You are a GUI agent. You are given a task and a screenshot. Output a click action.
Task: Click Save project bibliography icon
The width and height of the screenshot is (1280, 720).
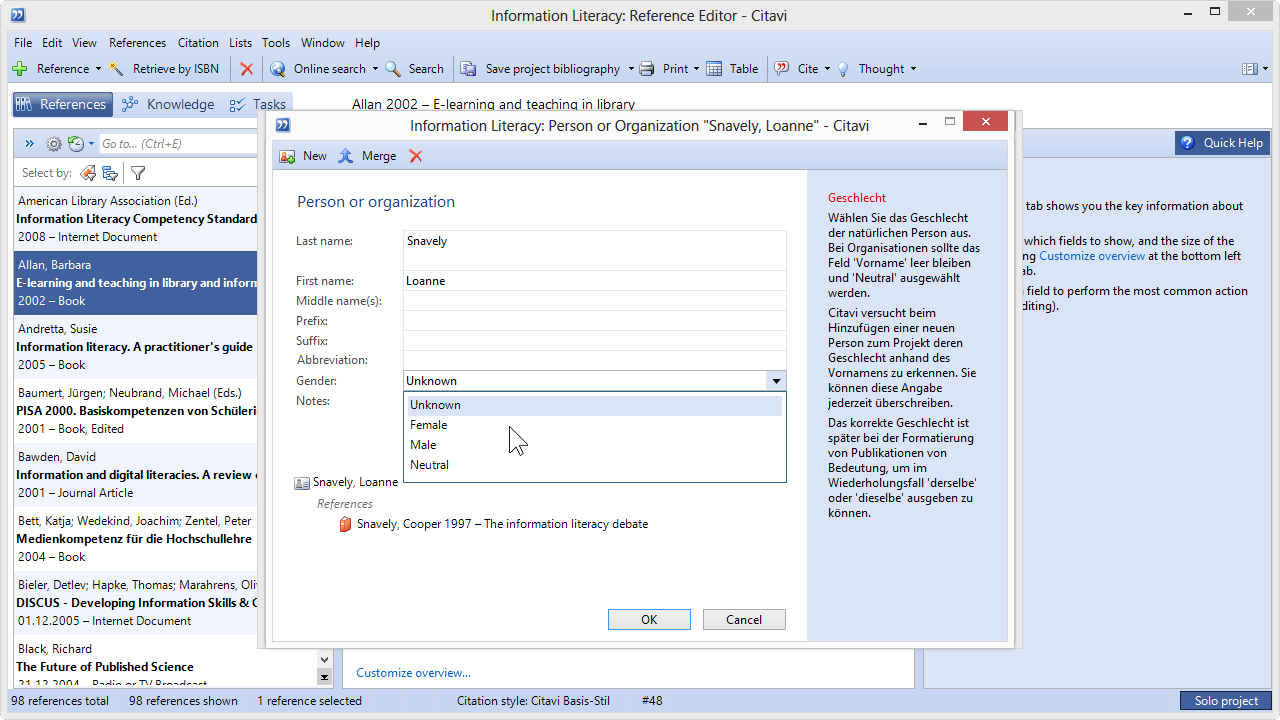click(468, 69)
